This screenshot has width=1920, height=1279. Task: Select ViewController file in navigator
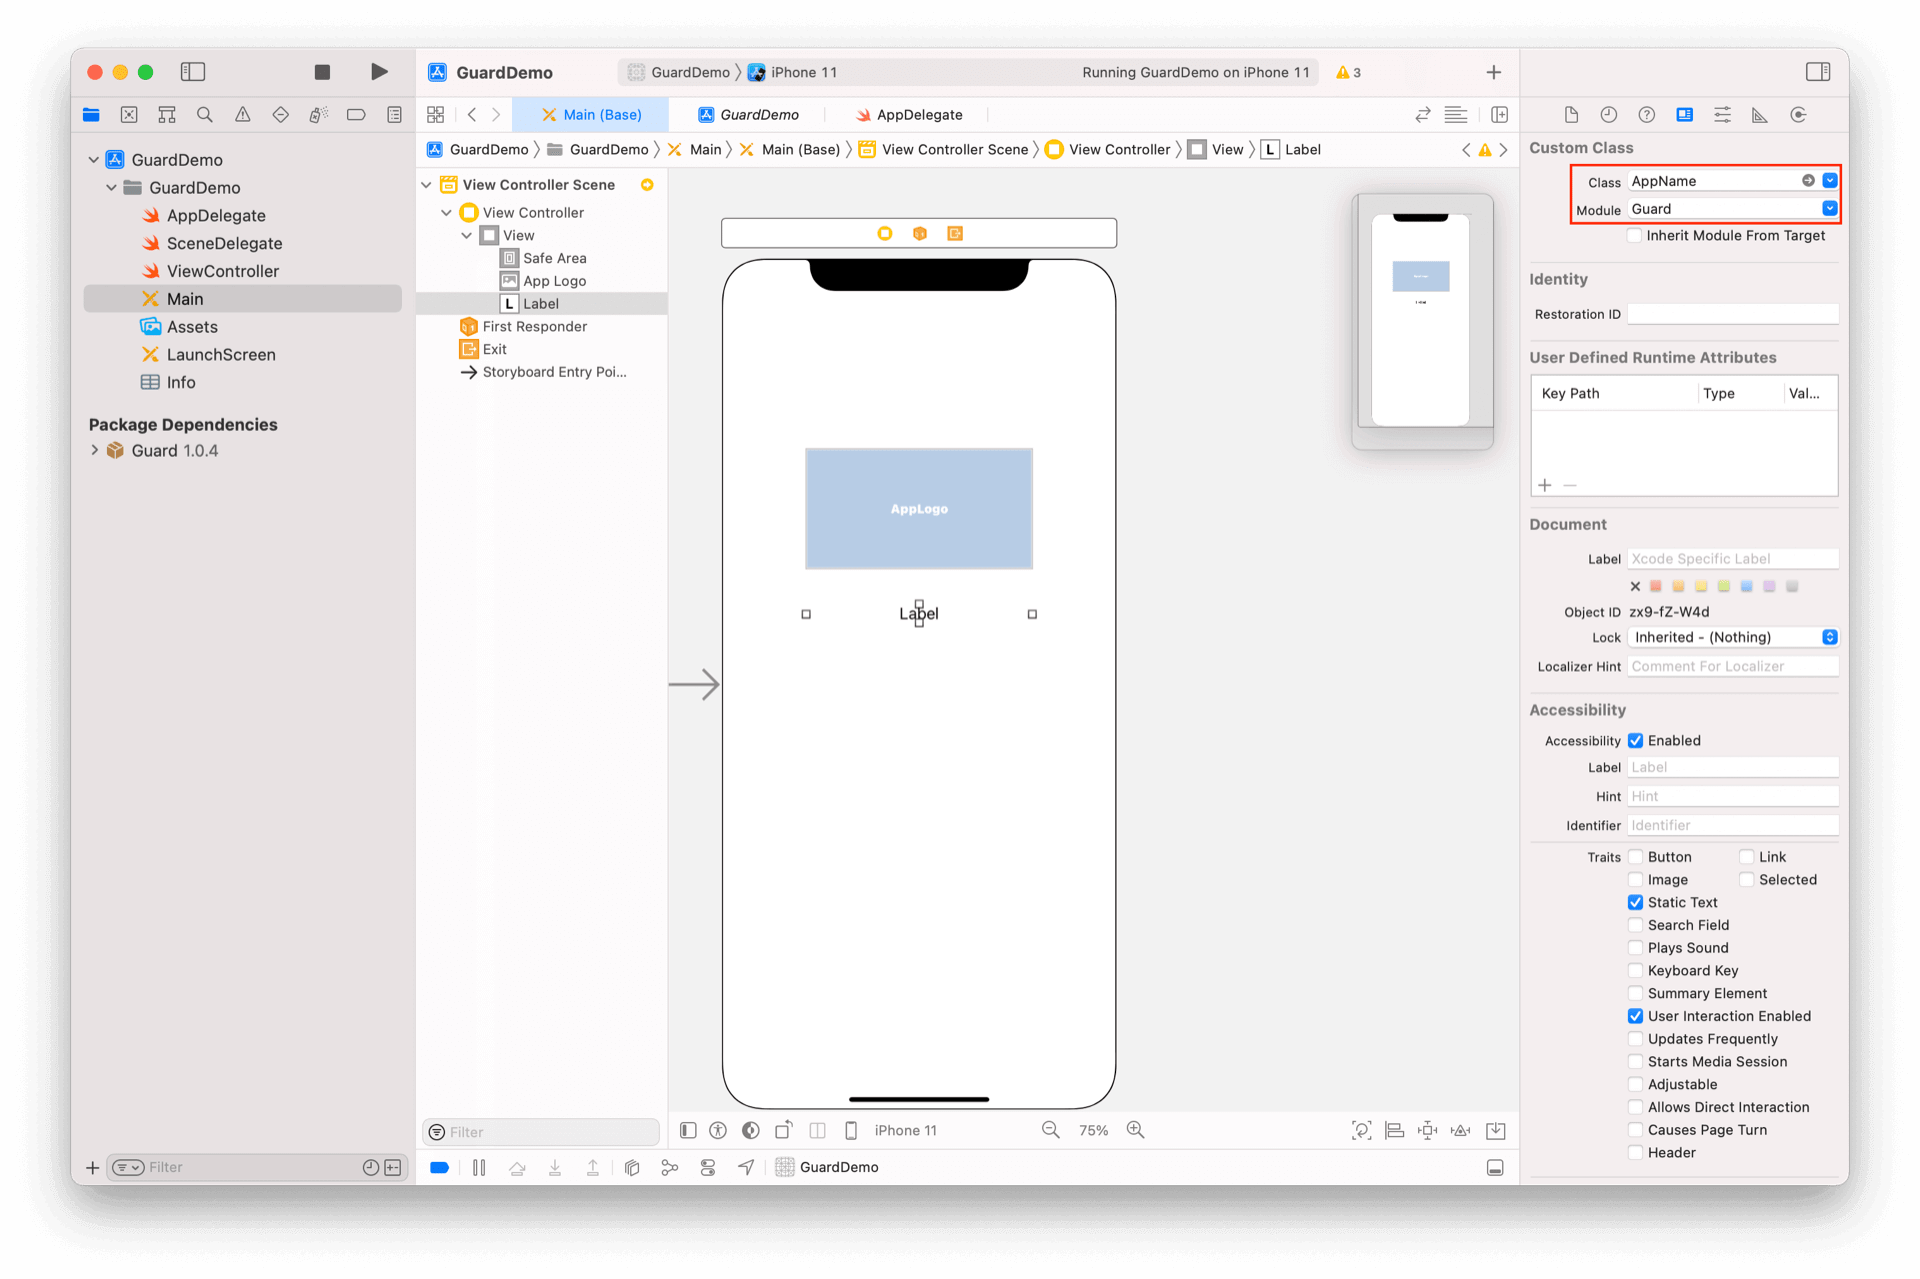[222, 271]
